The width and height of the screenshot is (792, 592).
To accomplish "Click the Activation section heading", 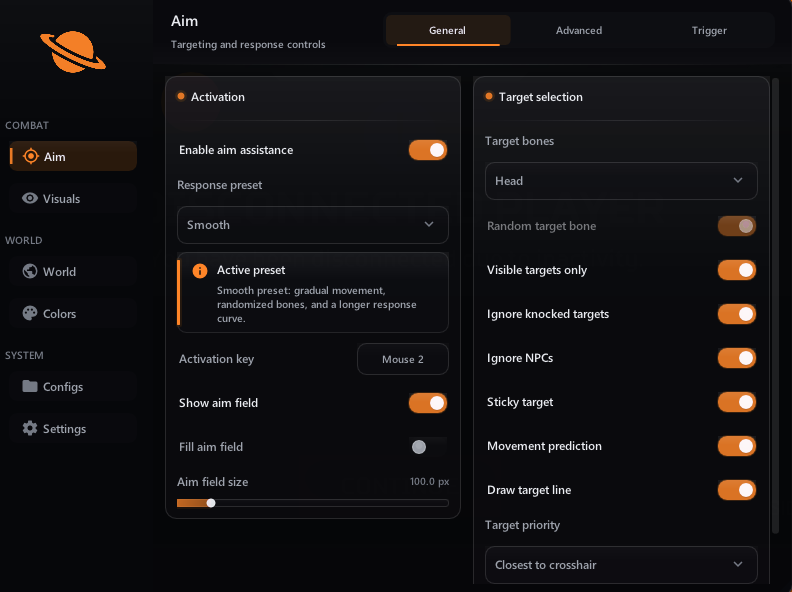I will tap(218, 97).
